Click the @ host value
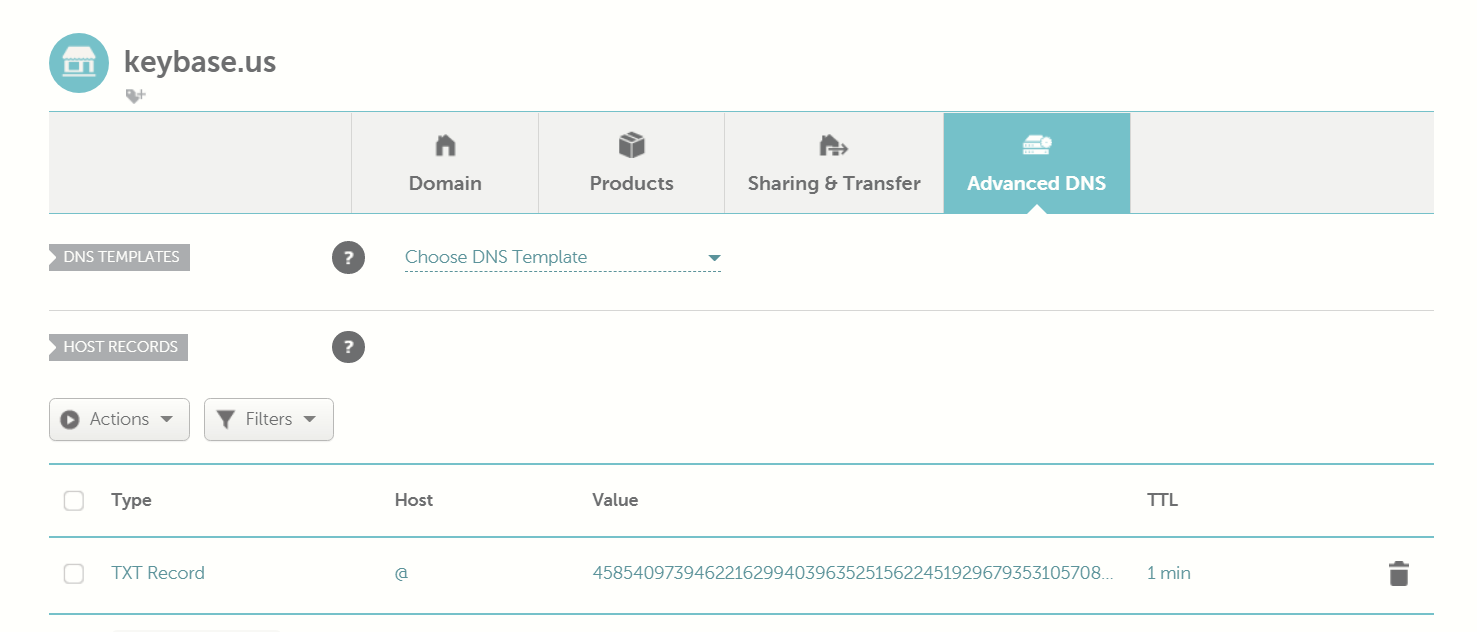Viewport: 1477px width, 632px height. pyautogui.click(x=401, y=574)
